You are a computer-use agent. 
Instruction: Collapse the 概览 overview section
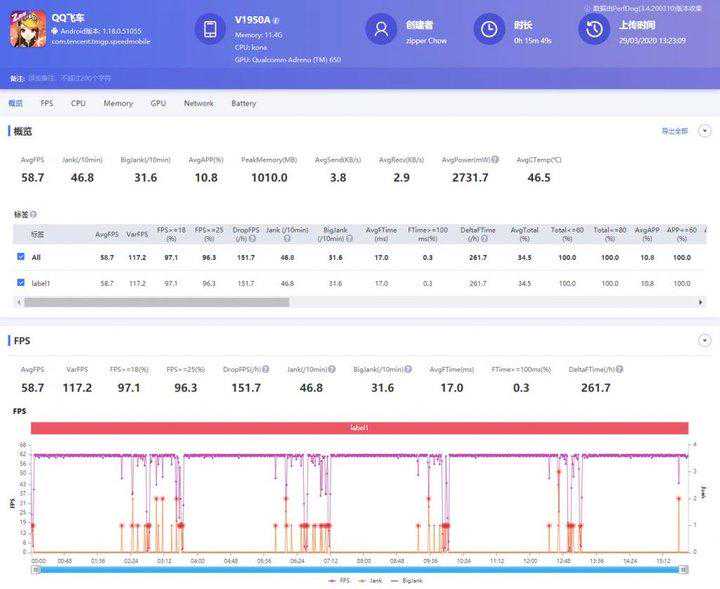point(704,131)
